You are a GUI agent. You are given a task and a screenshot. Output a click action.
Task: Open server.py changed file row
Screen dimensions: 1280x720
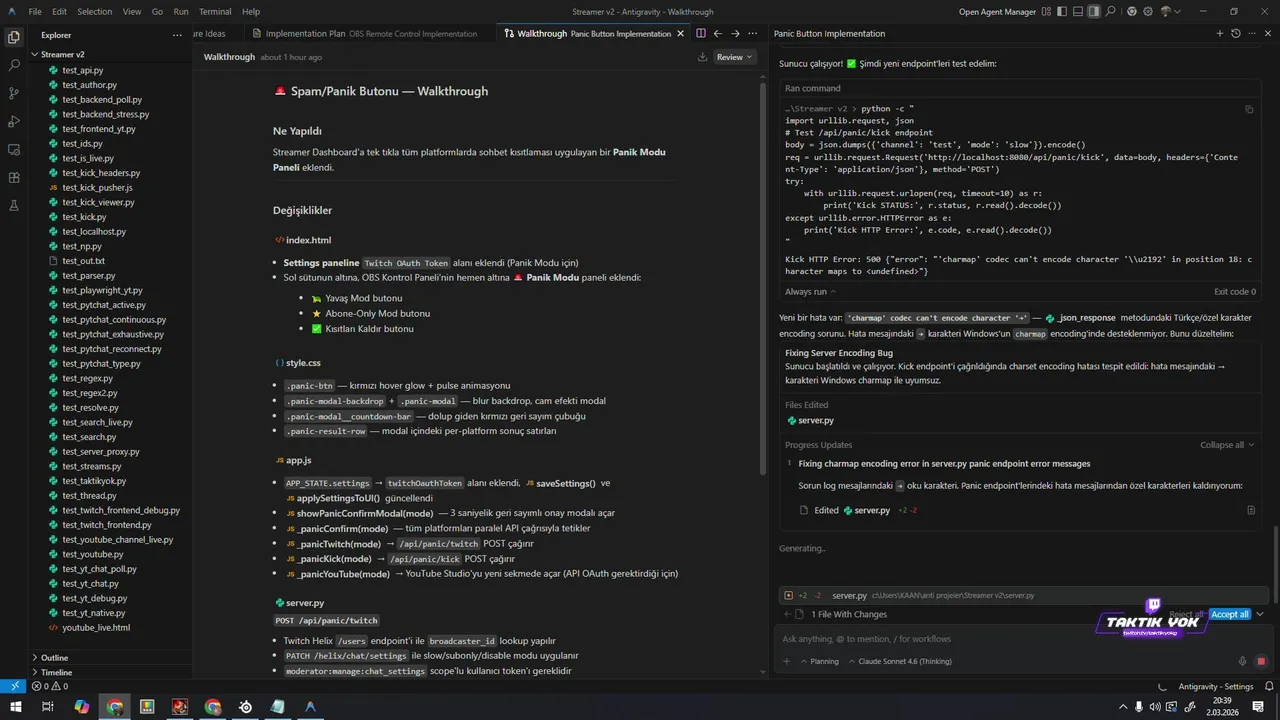[x=1025, y=595]
